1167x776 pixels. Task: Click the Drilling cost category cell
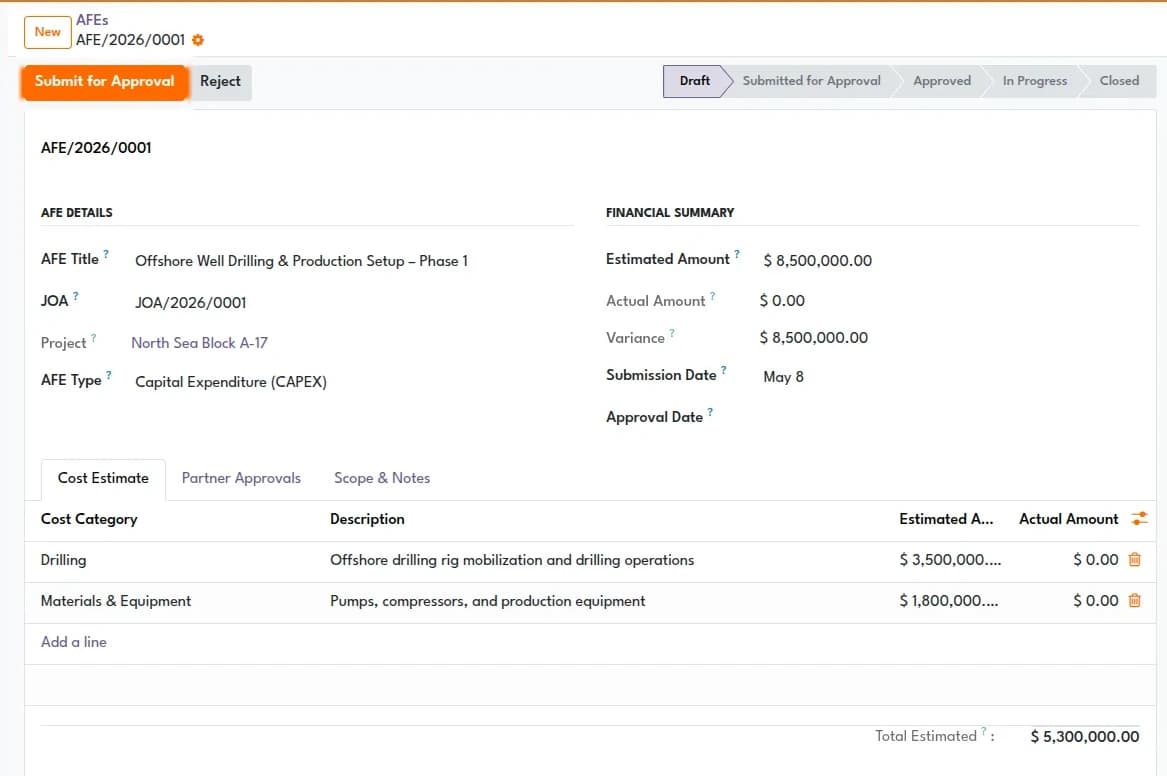pos(176,560)
